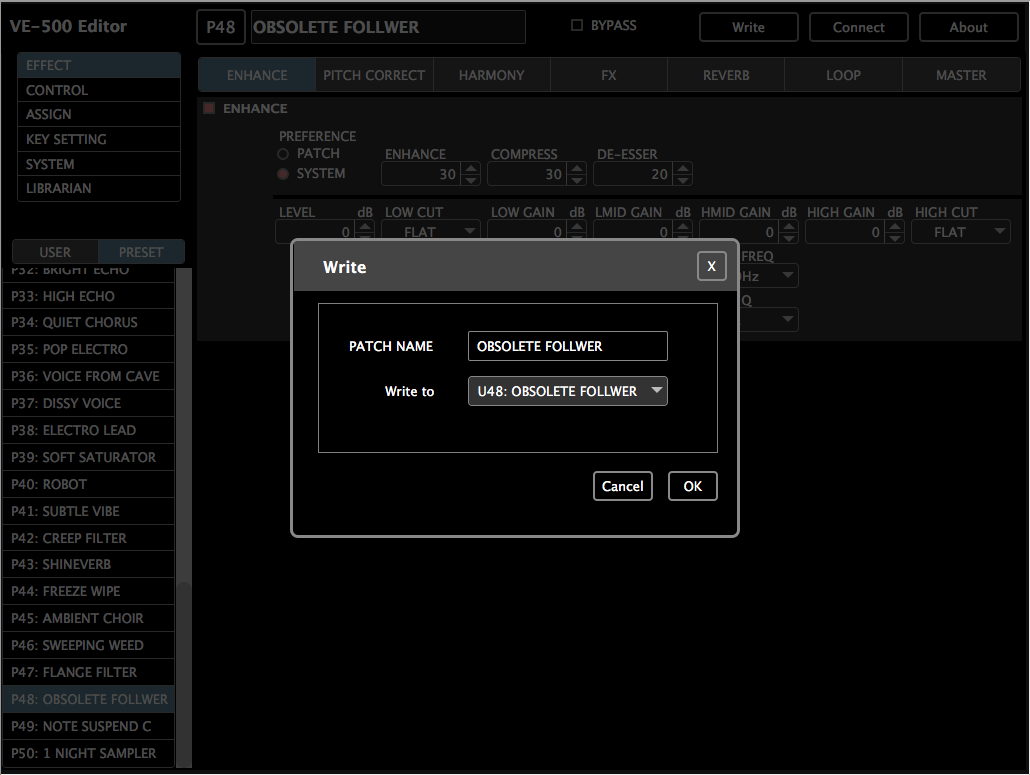Increase the ENHANCE value with up arrow
The width and height of the screenshot is (1030, 775).
tap(470, 169)
